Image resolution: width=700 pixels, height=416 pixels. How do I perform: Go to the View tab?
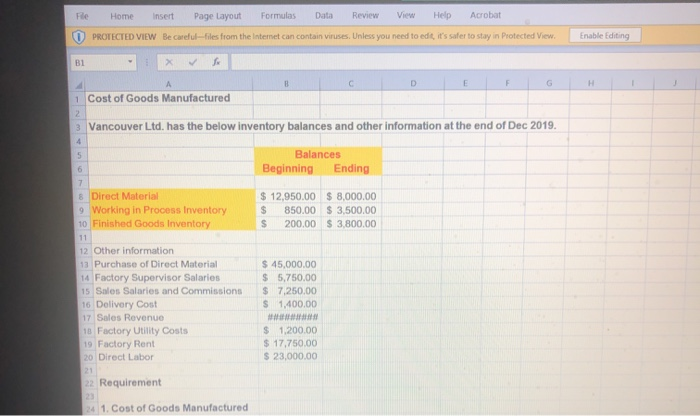406,15
